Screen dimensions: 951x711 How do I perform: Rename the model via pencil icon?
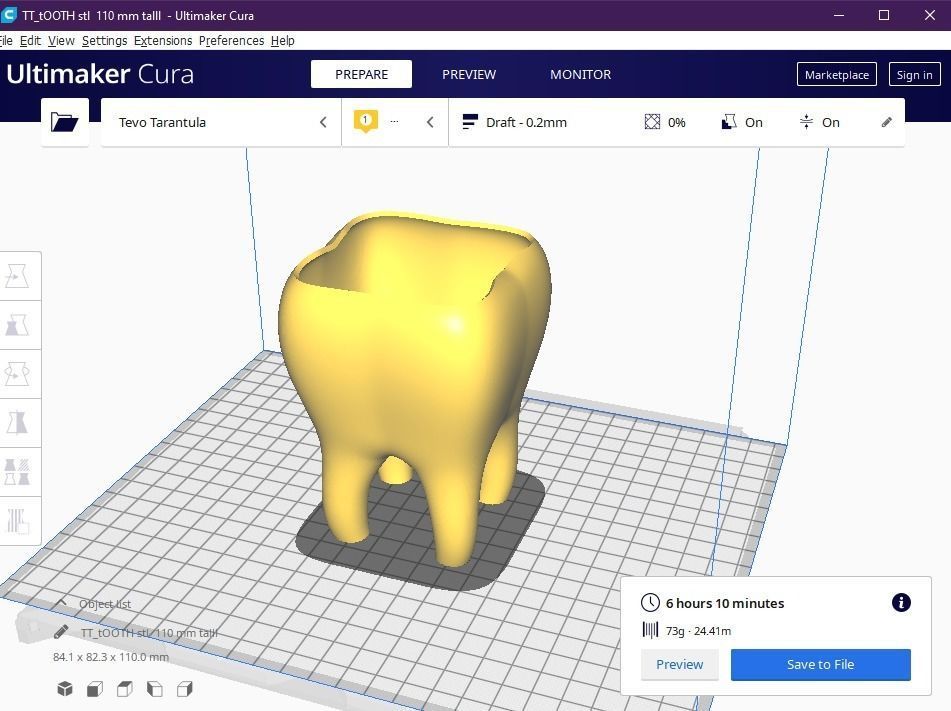click(61, 632)
